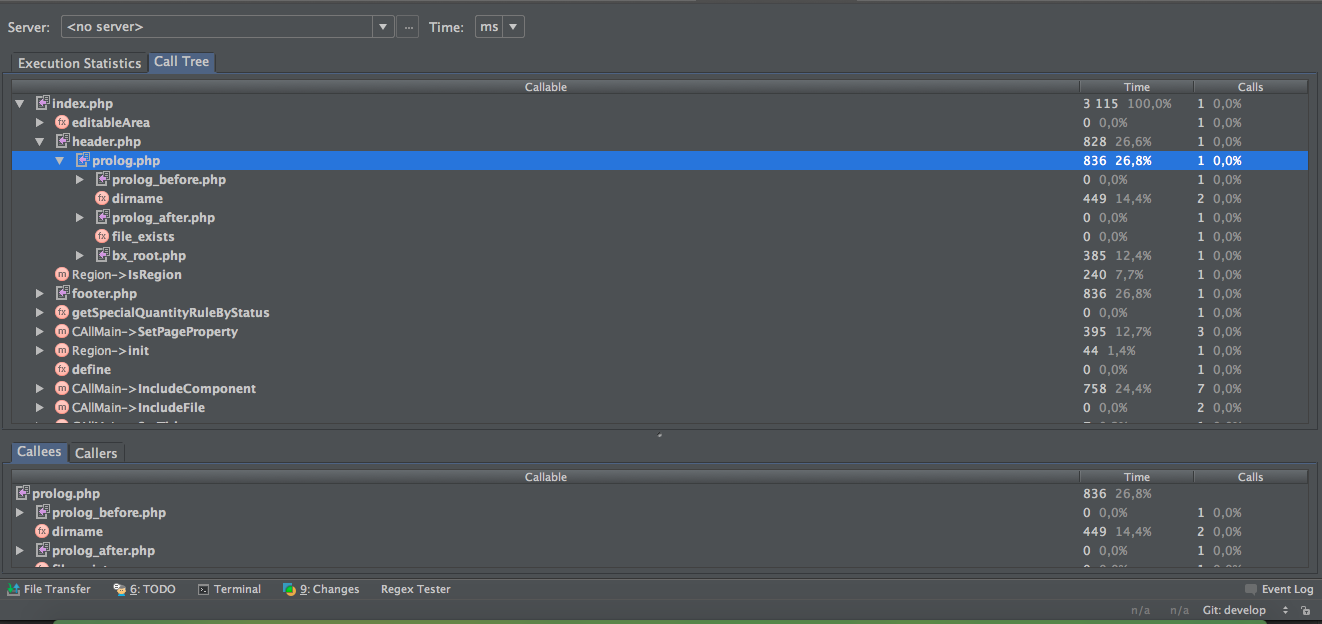Click the editableArea function icon
1322x624 pixels.
[x=62, y=122]
